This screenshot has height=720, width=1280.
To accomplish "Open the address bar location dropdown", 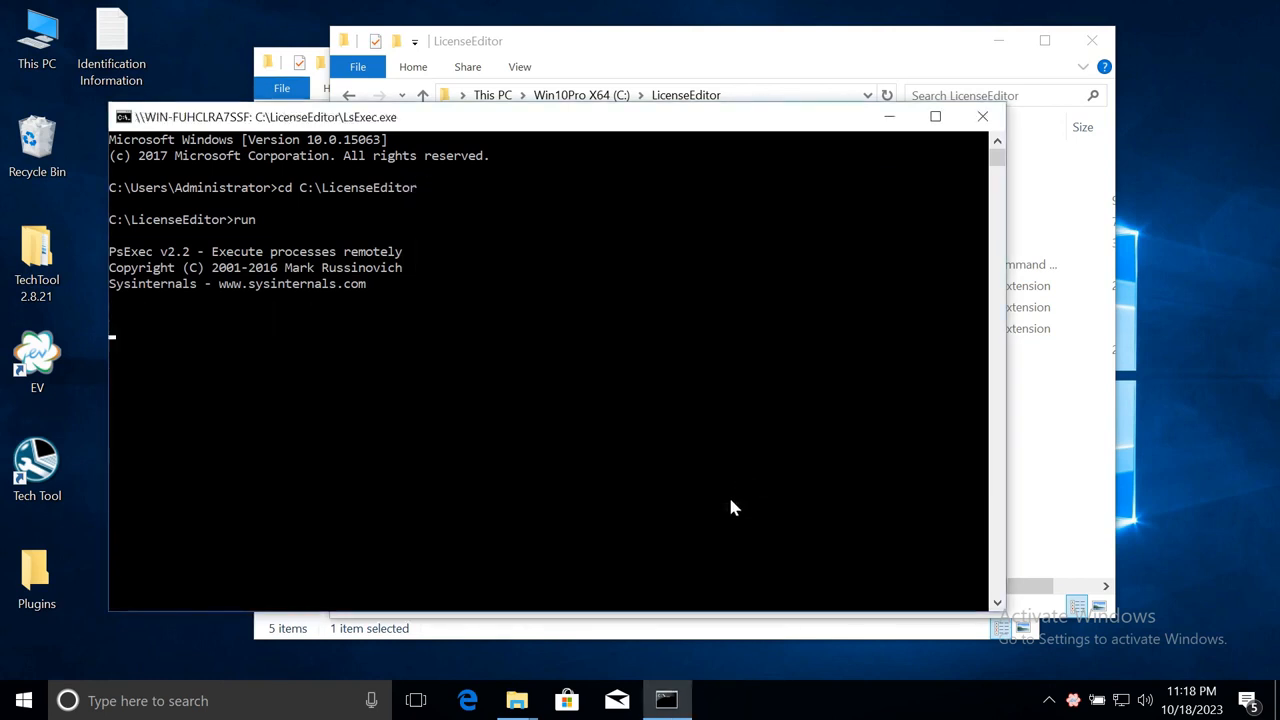I will 867,95.
